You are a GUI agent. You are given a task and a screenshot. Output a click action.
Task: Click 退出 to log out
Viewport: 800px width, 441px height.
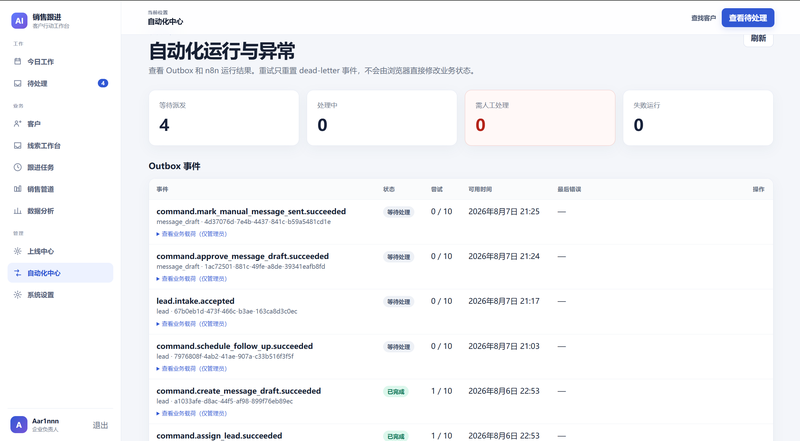100,425
